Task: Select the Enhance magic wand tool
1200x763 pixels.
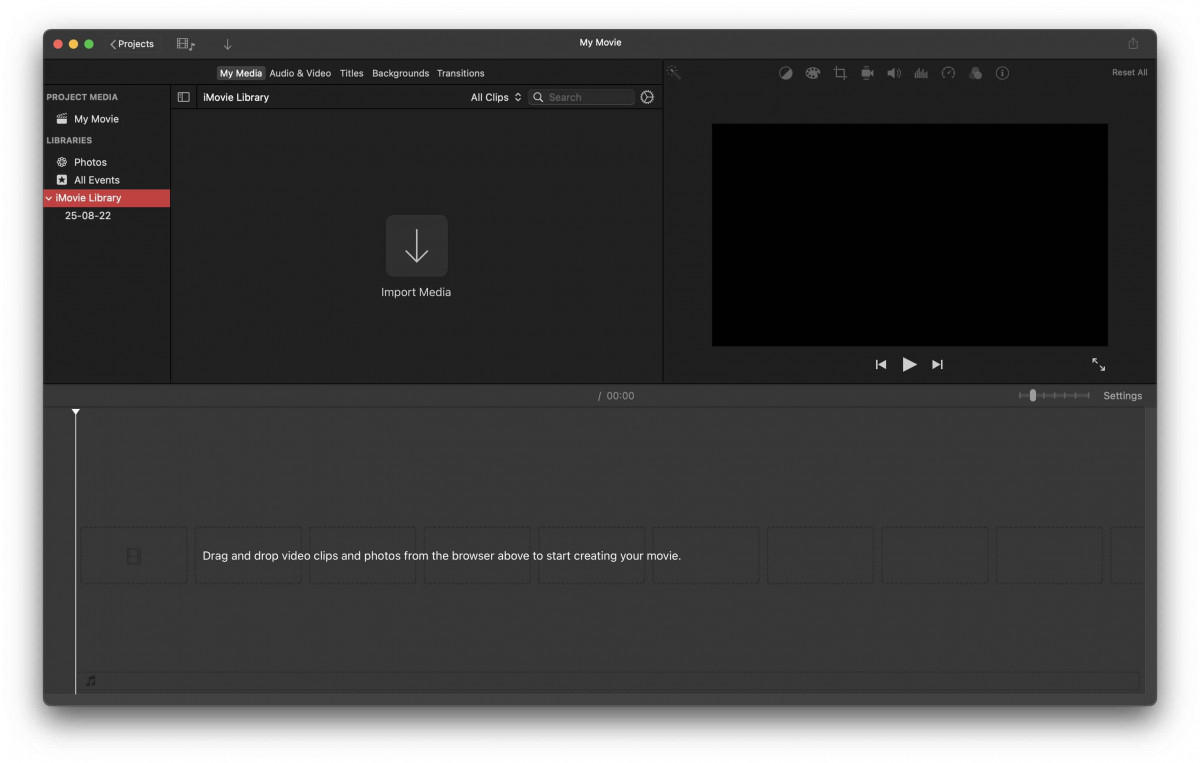Action: [x=674, y=72]
